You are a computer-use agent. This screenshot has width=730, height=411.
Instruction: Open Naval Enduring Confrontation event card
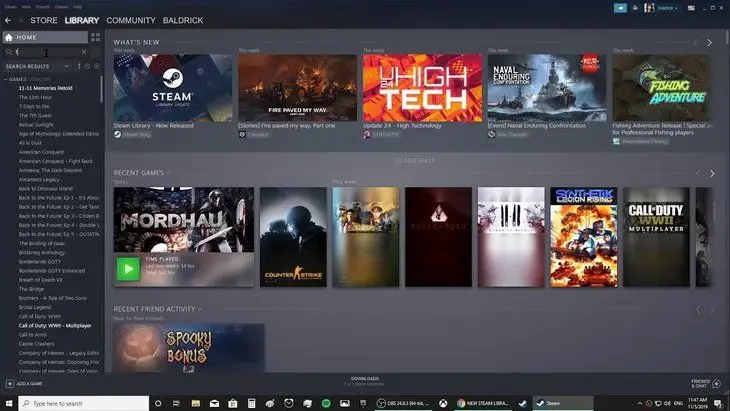tap(547, 88)
